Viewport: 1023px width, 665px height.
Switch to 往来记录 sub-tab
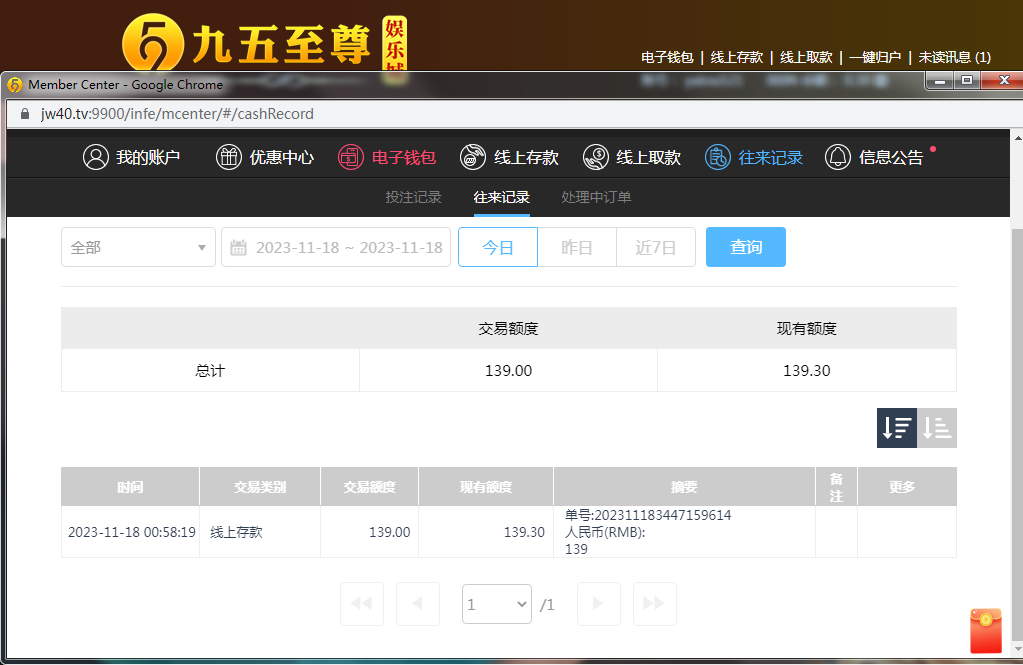[502, 197]
